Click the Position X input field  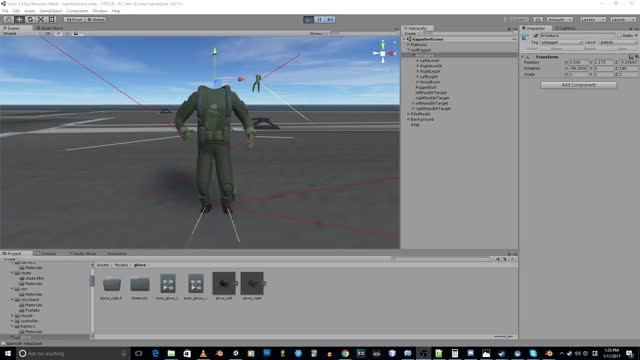click(x=578, y=62)
